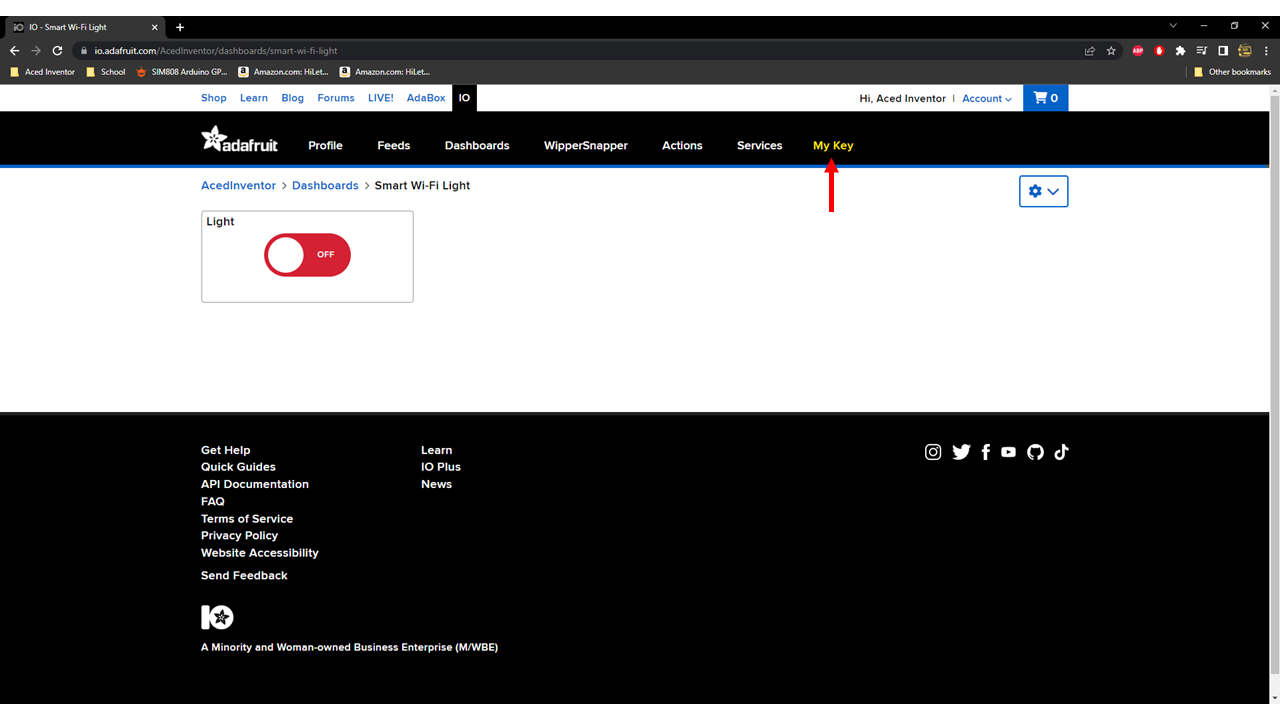
Task: Open the AdaBox link
Action: (426, 98)
